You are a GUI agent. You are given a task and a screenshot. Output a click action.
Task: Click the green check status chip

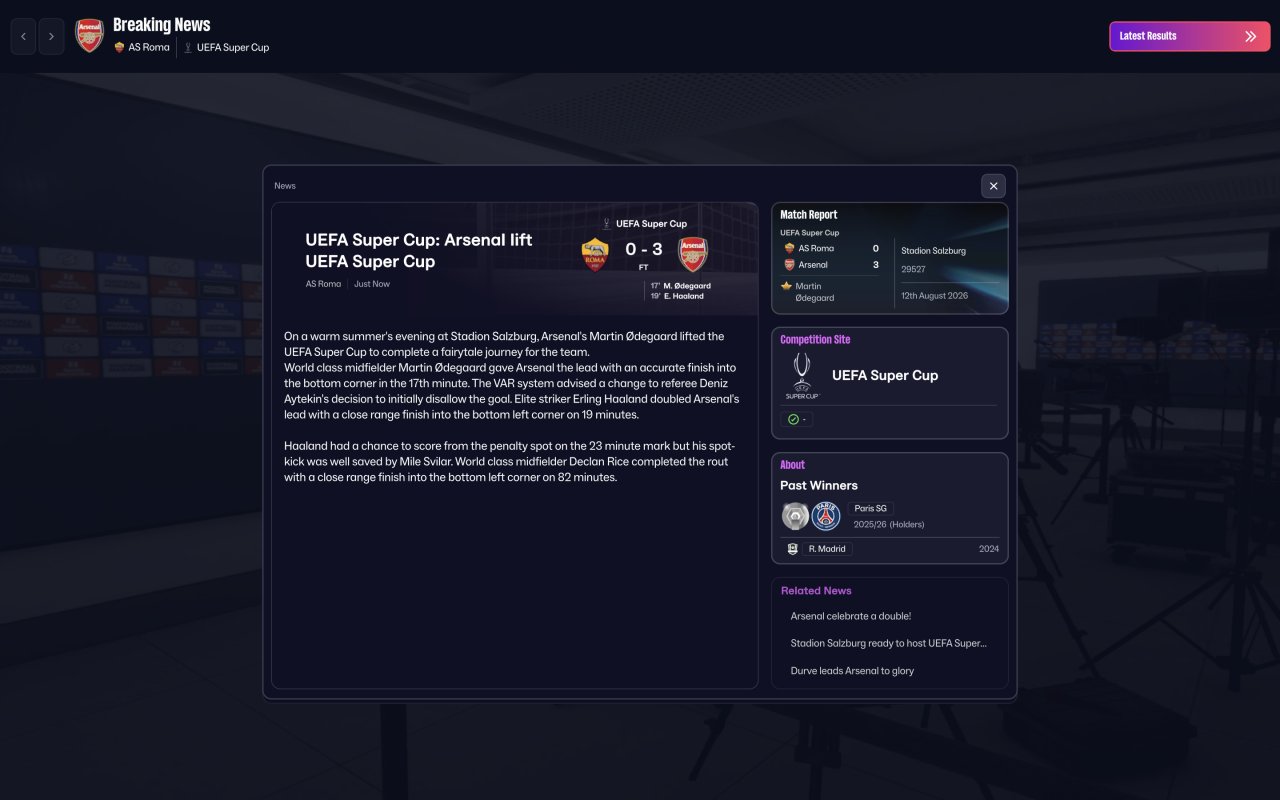[797, 419]
